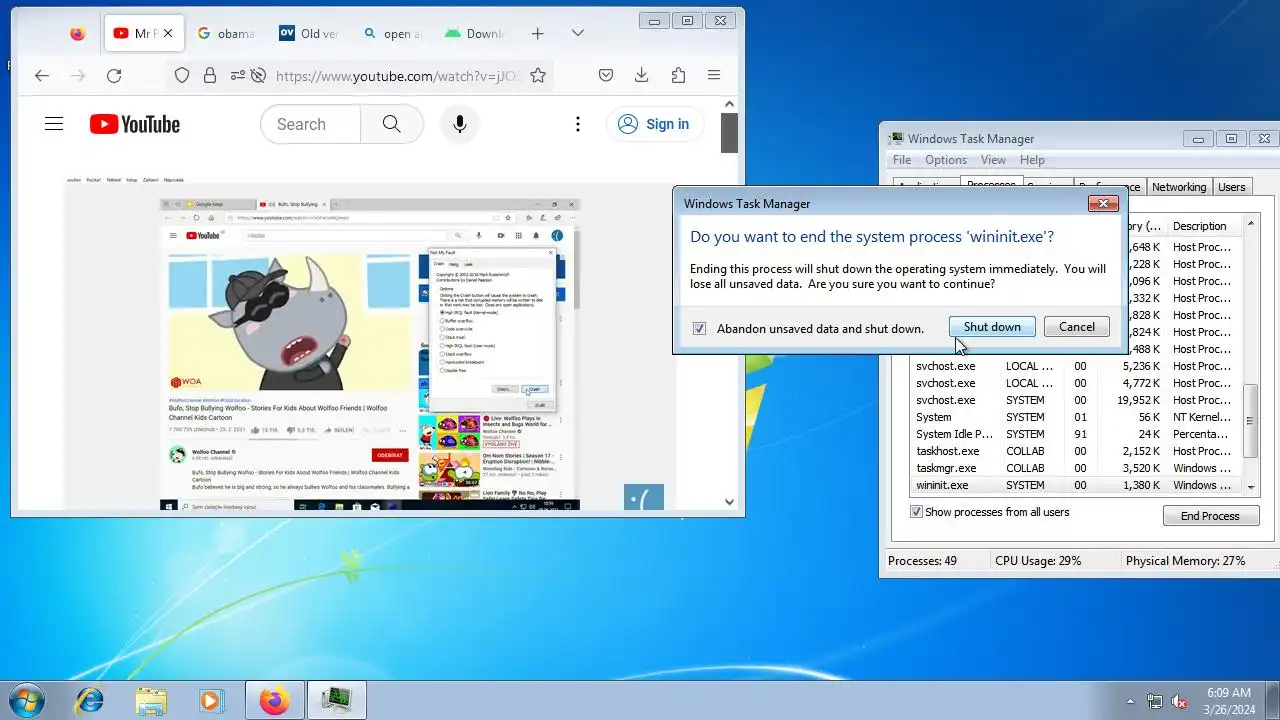This screenshot has width=1280, height=720.
Task: Click the 'Physical Memory: 27%' status text
Action: (1186, 561)
